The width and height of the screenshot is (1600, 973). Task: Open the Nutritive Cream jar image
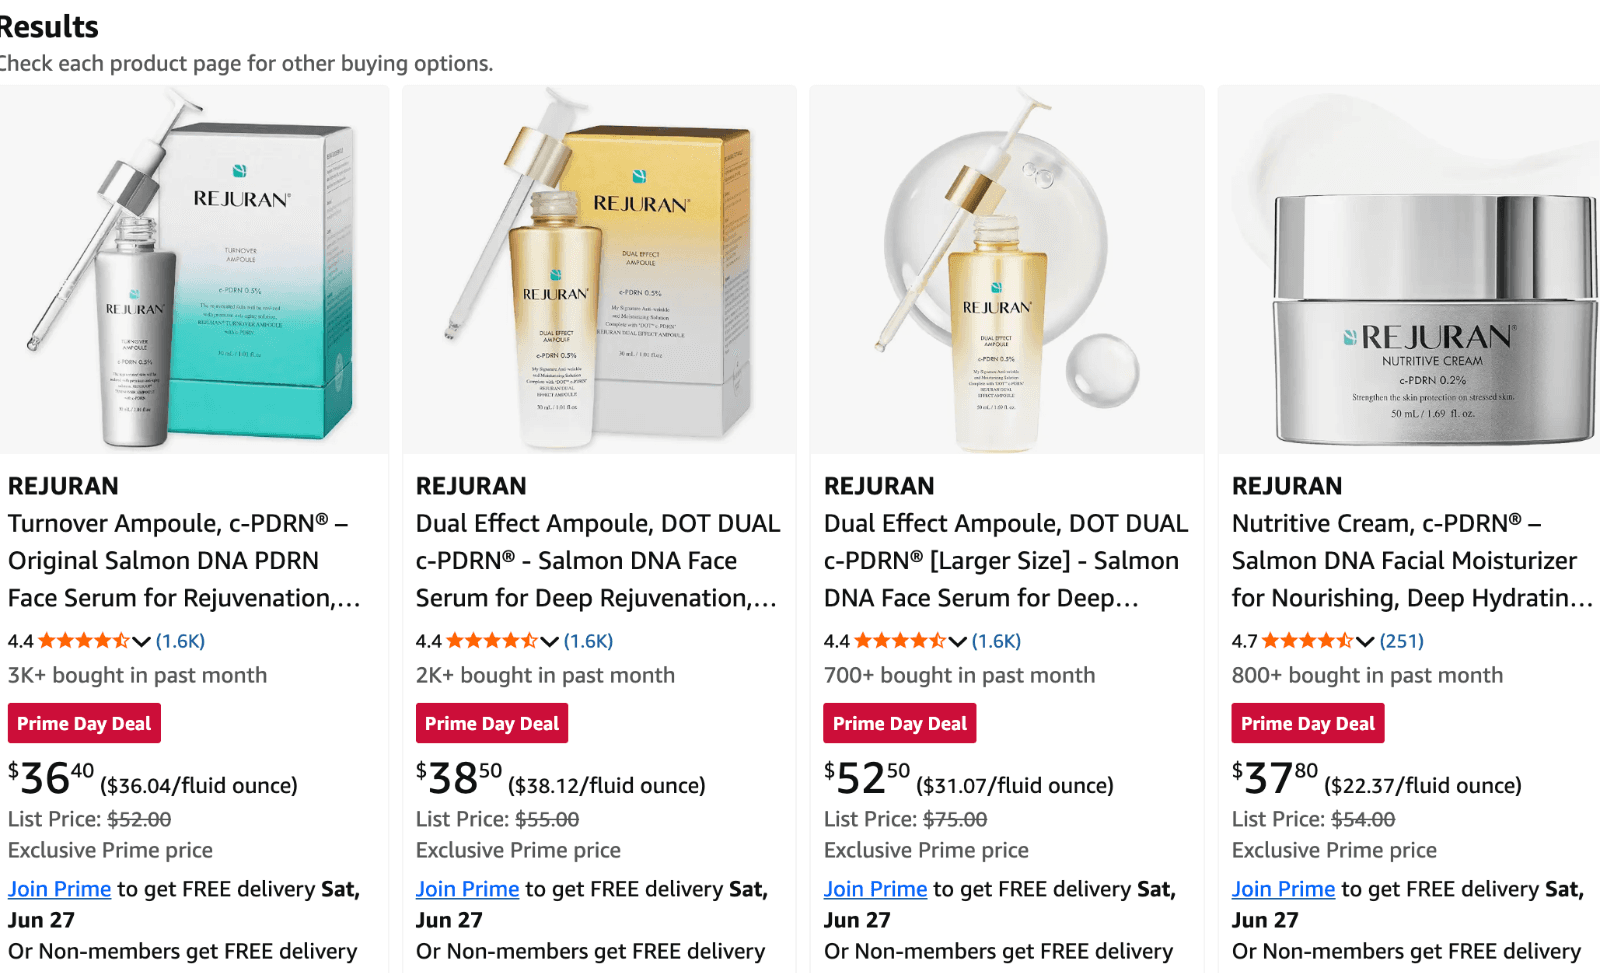pos(1409,270)
